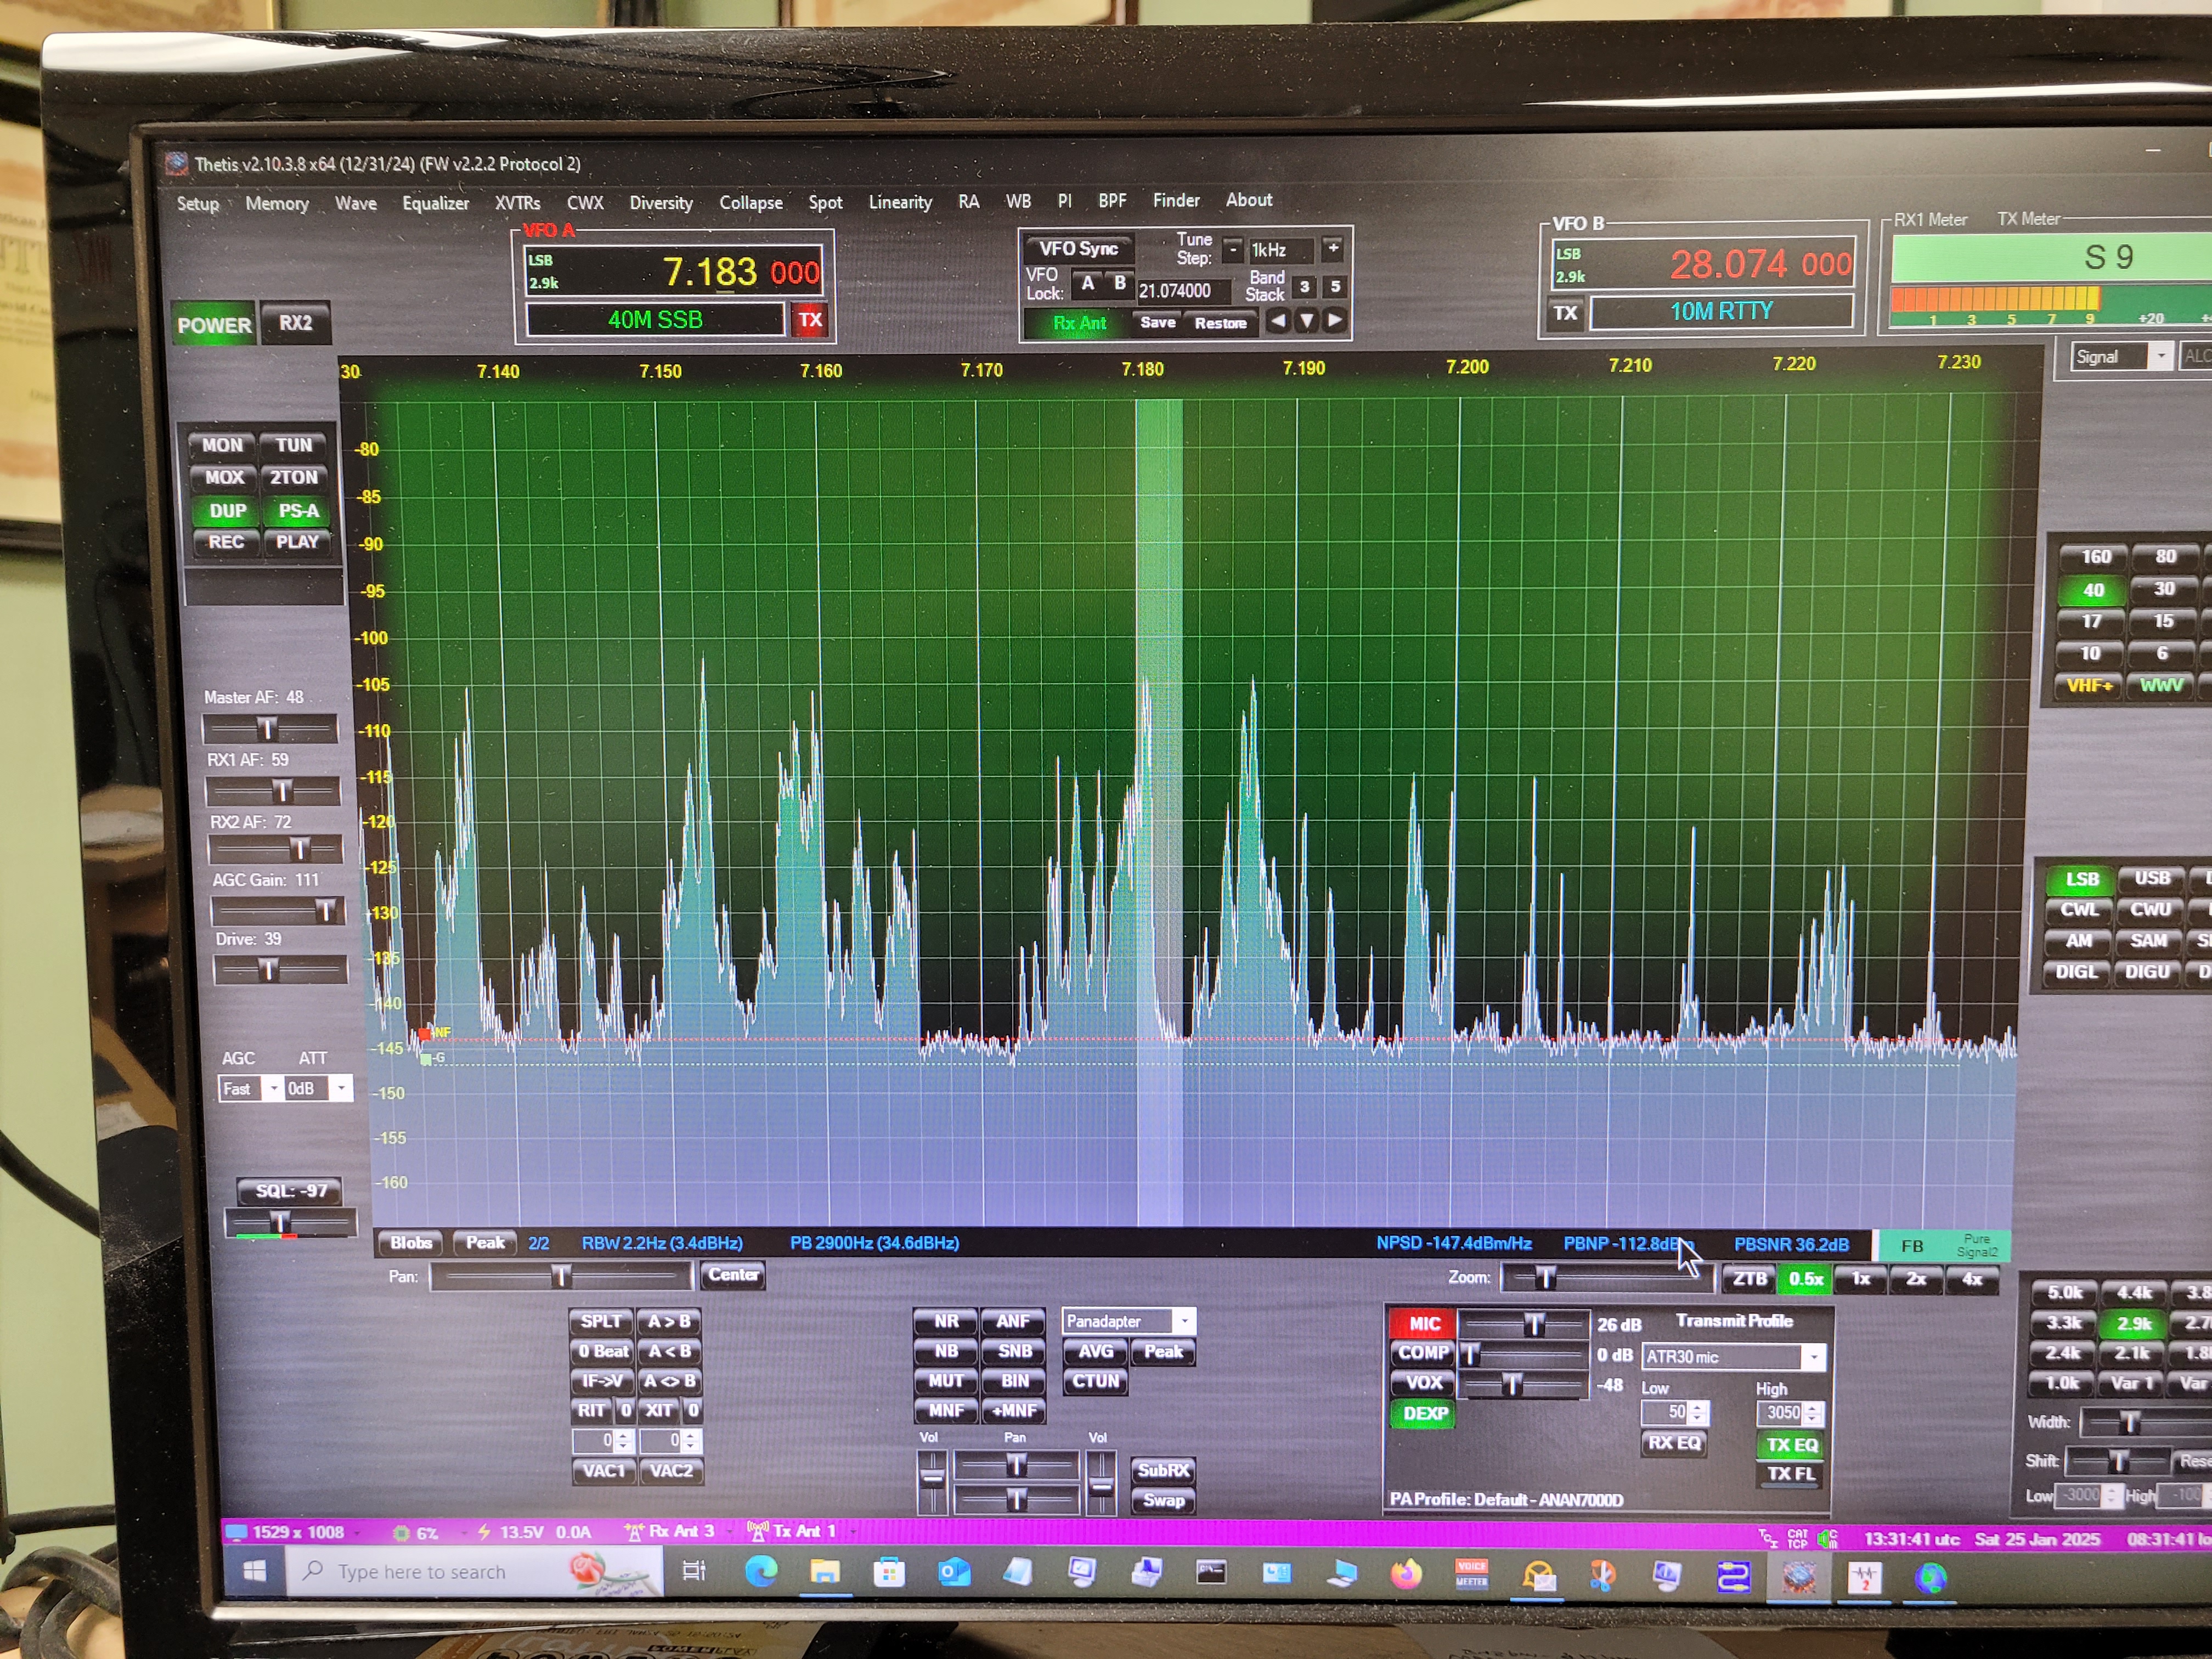This screenshot has width=2212, height=1659.
Task: Open the waveform app icon in taskbar
Action: (x=1864, y=1578)
